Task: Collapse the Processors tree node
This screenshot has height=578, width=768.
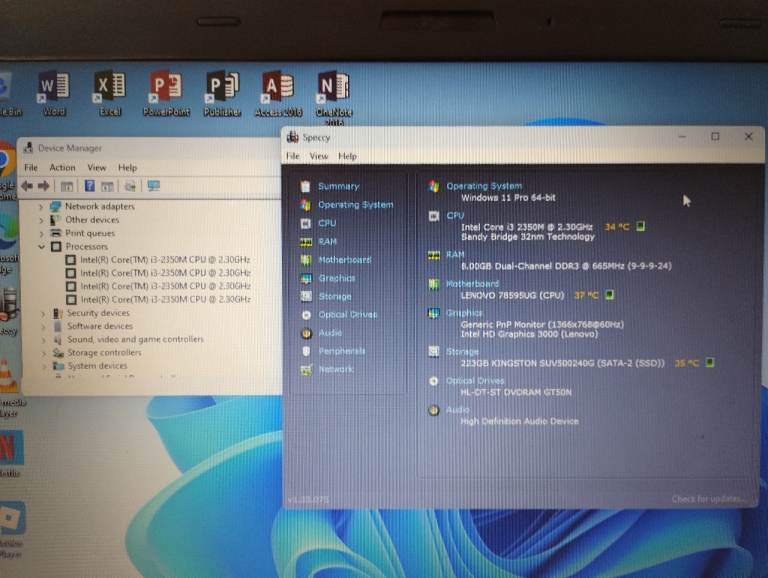Action: (42, 247)
